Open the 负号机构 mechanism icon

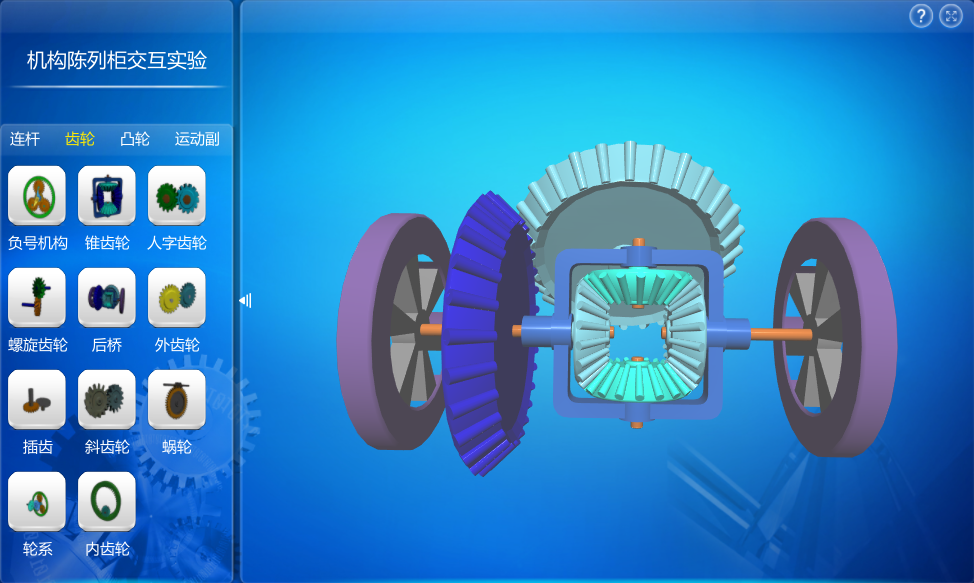pos(37,196)
